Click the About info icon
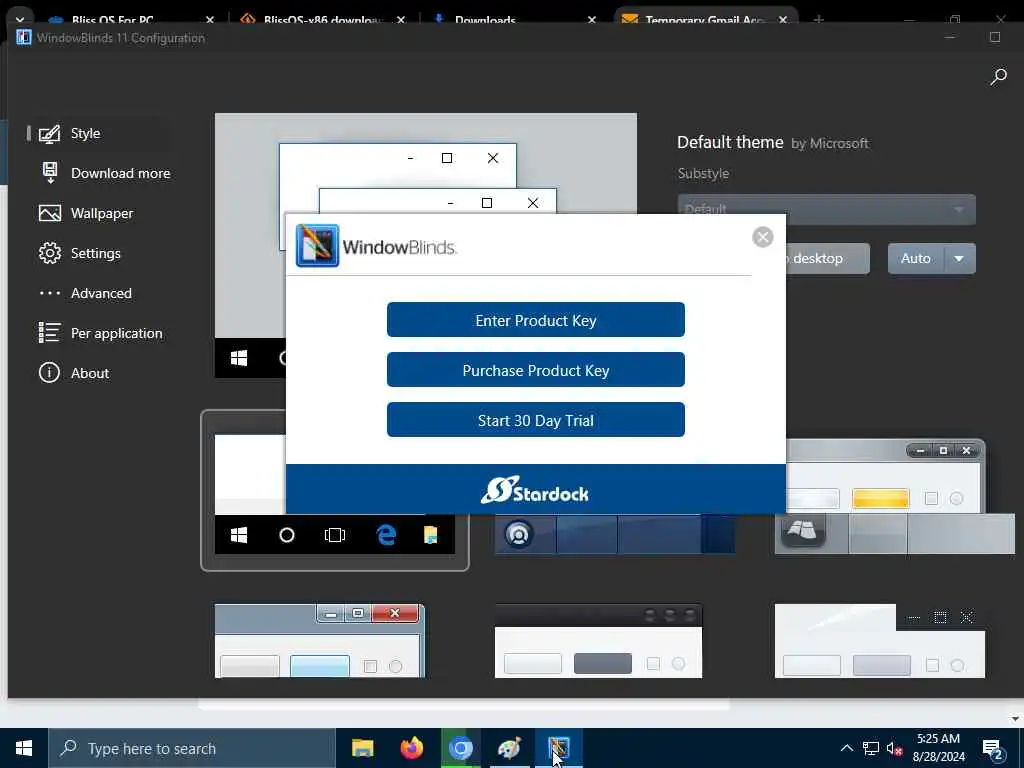 click(x=50, y=372)
